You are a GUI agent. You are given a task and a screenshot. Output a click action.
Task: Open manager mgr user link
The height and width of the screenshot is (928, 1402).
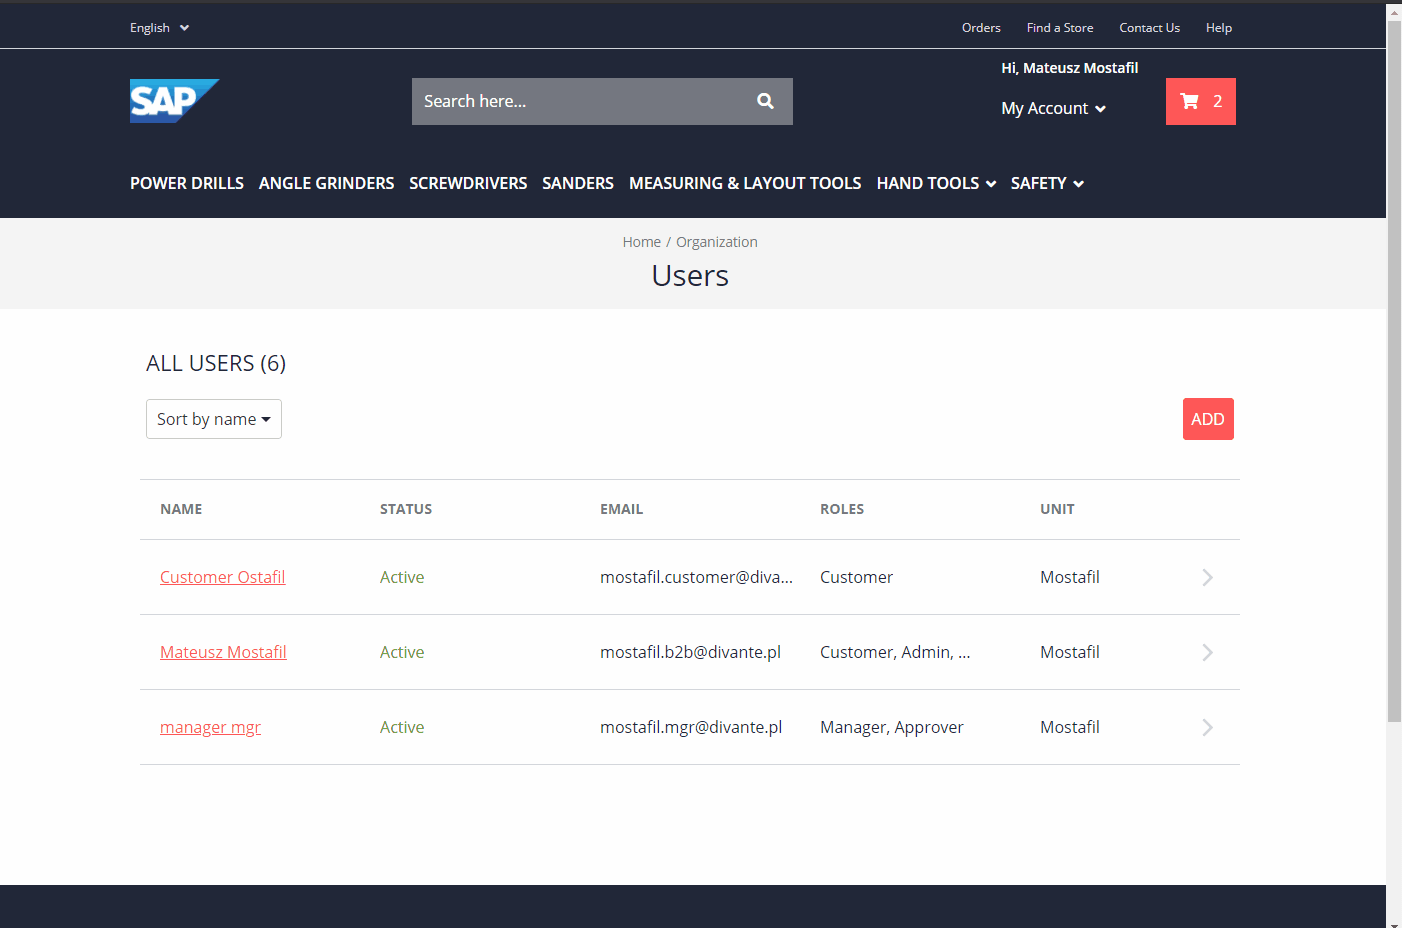(x=210, y=727)
